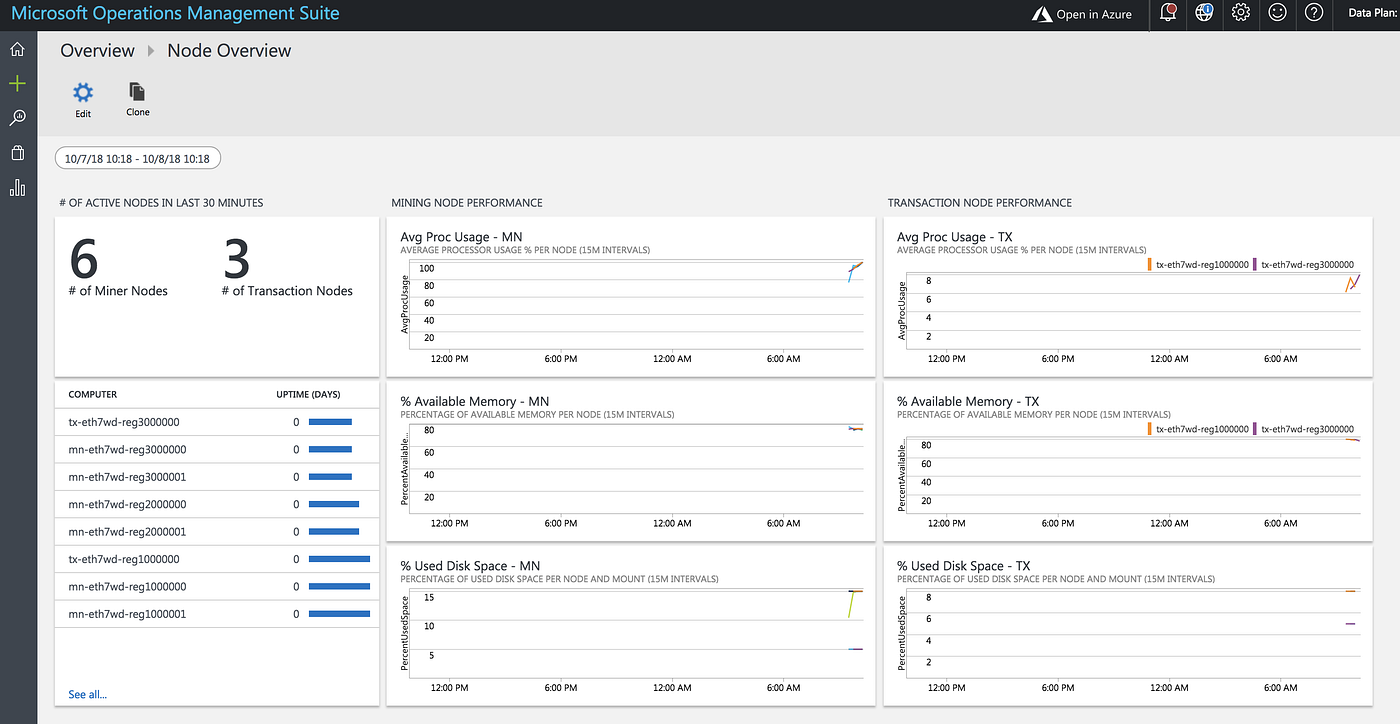Open Avg Proc Usage - MN chart

(x=633, y=298)
